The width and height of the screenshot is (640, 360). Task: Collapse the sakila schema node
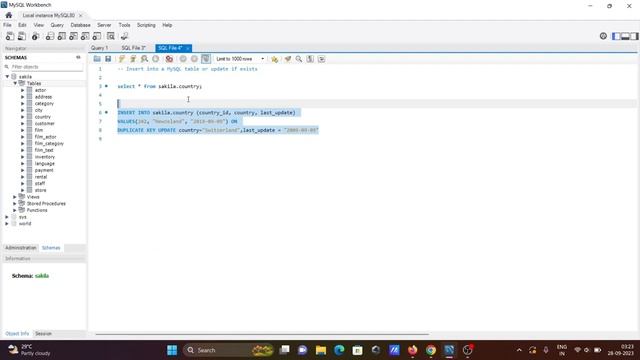pyautogui.click(x=7, y=76)
